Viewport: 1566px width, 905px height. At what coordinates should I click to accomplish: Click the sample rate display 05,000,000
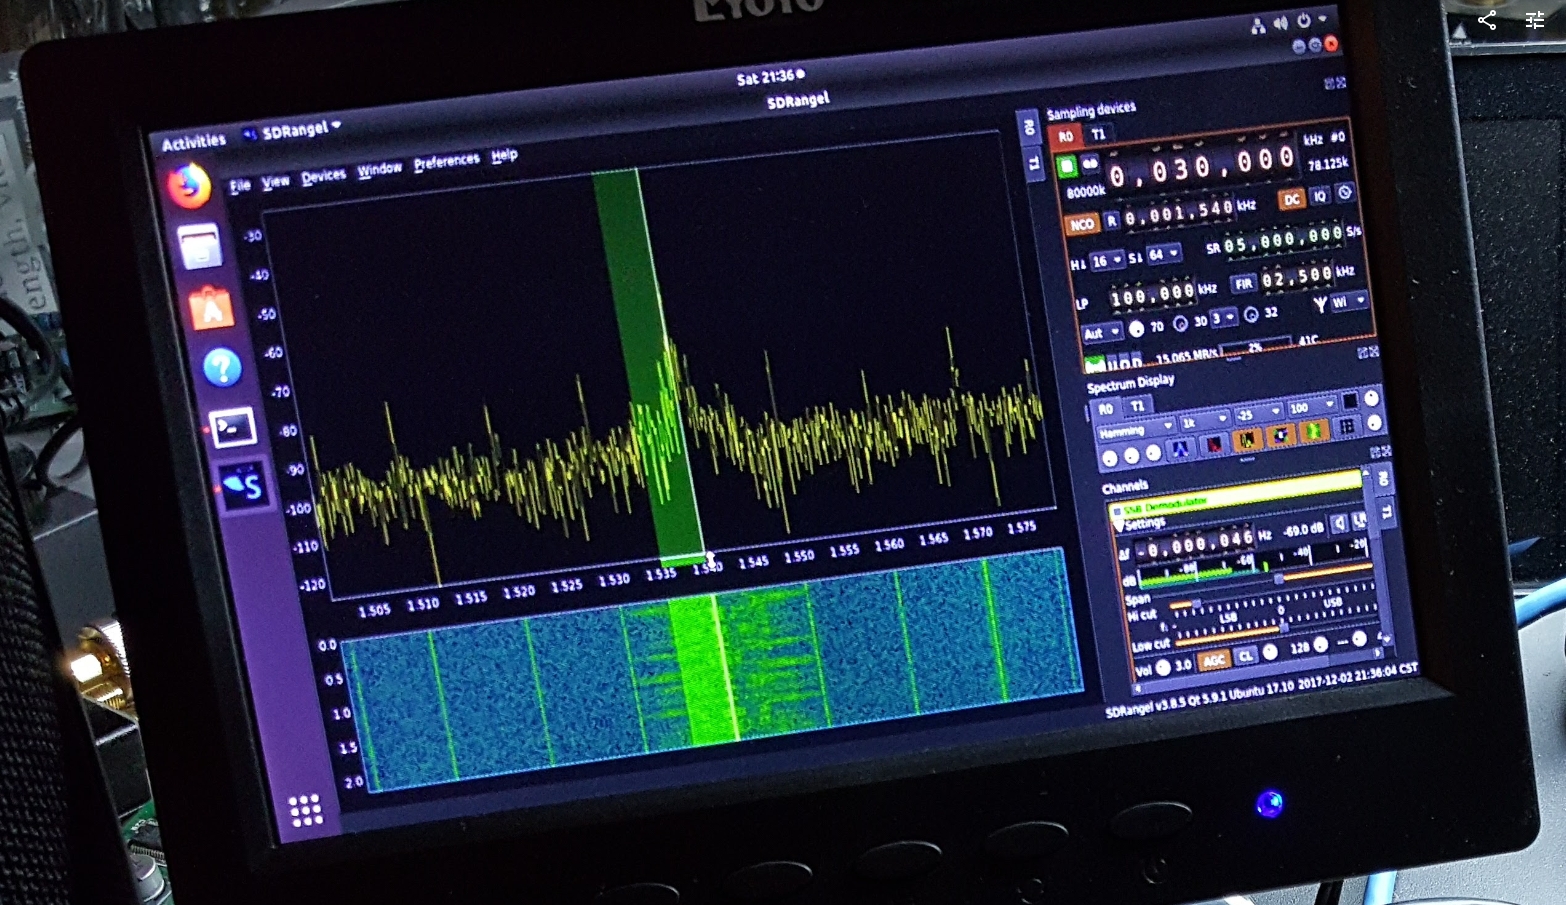pos(1282,240)
